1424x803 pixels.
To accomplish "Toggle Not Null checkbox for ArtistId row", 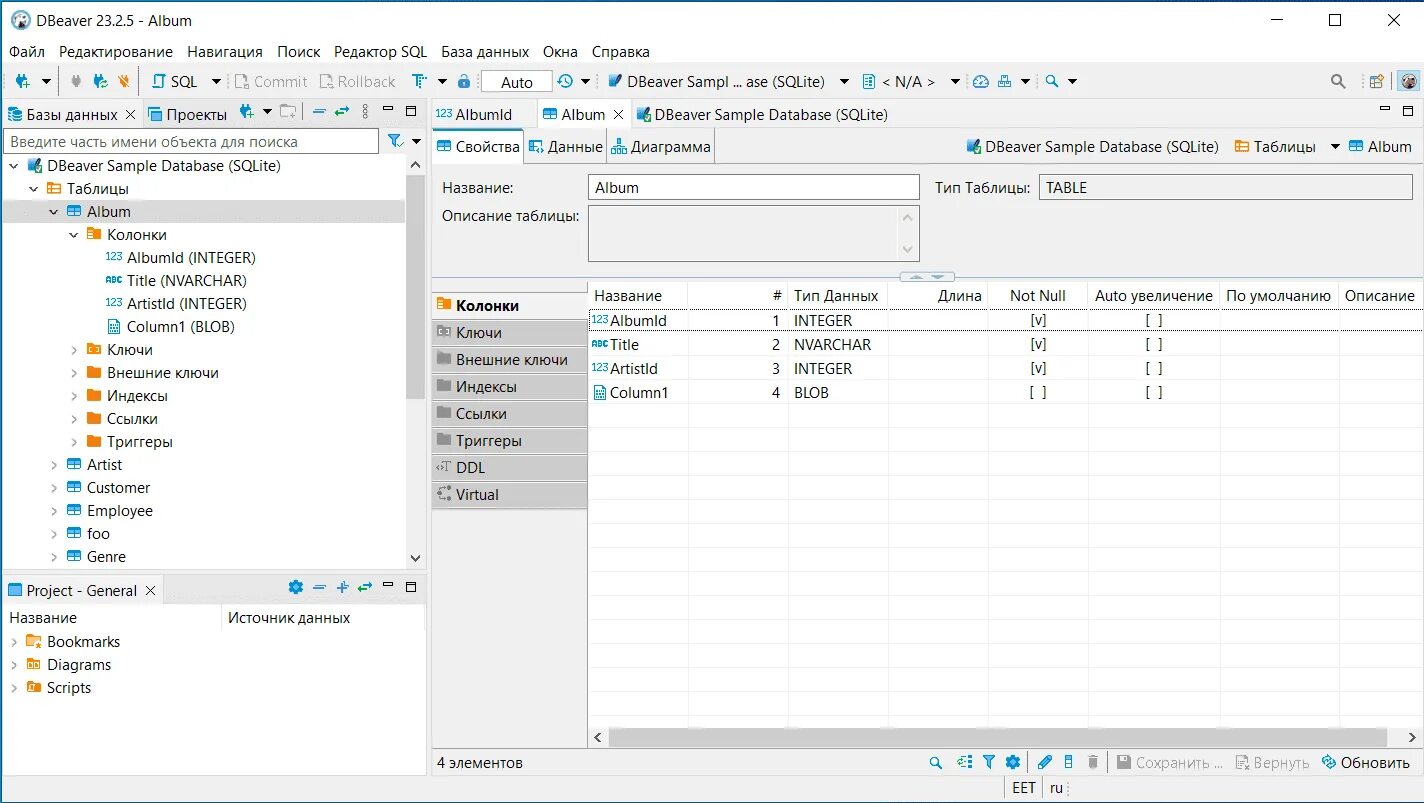I will (1038, 369).
